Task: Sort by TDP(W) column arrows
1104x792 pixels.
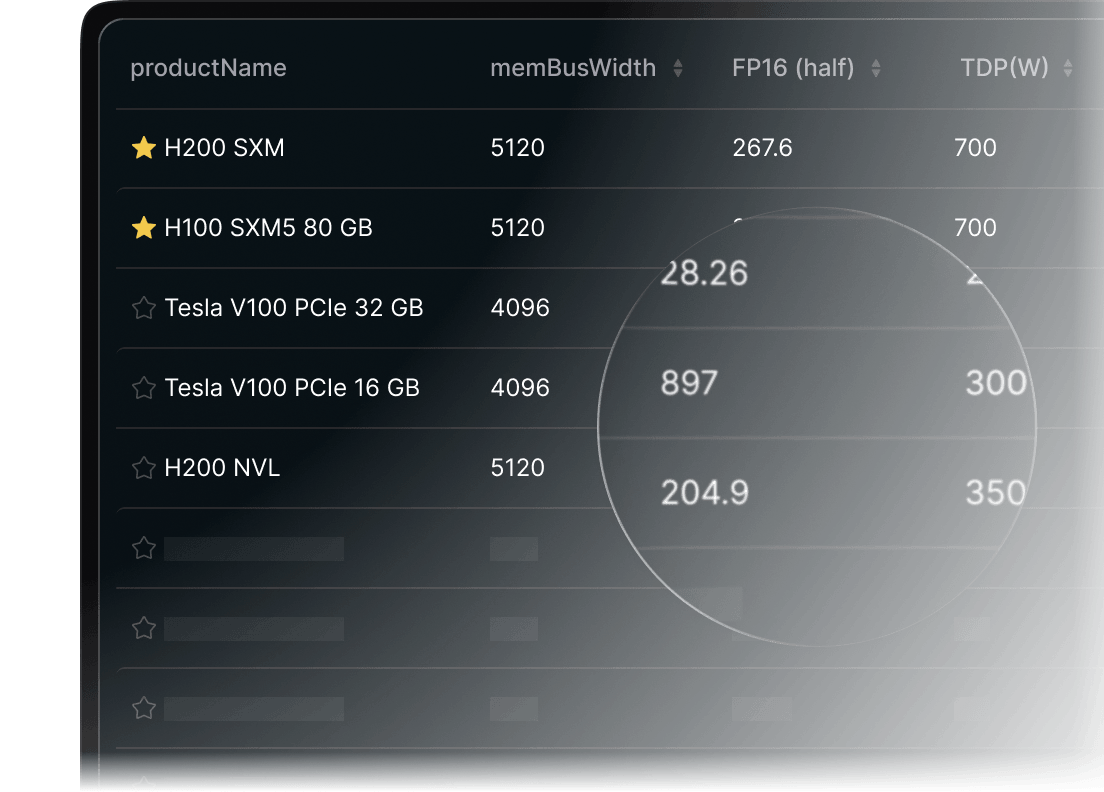Action: point(1068,68)
